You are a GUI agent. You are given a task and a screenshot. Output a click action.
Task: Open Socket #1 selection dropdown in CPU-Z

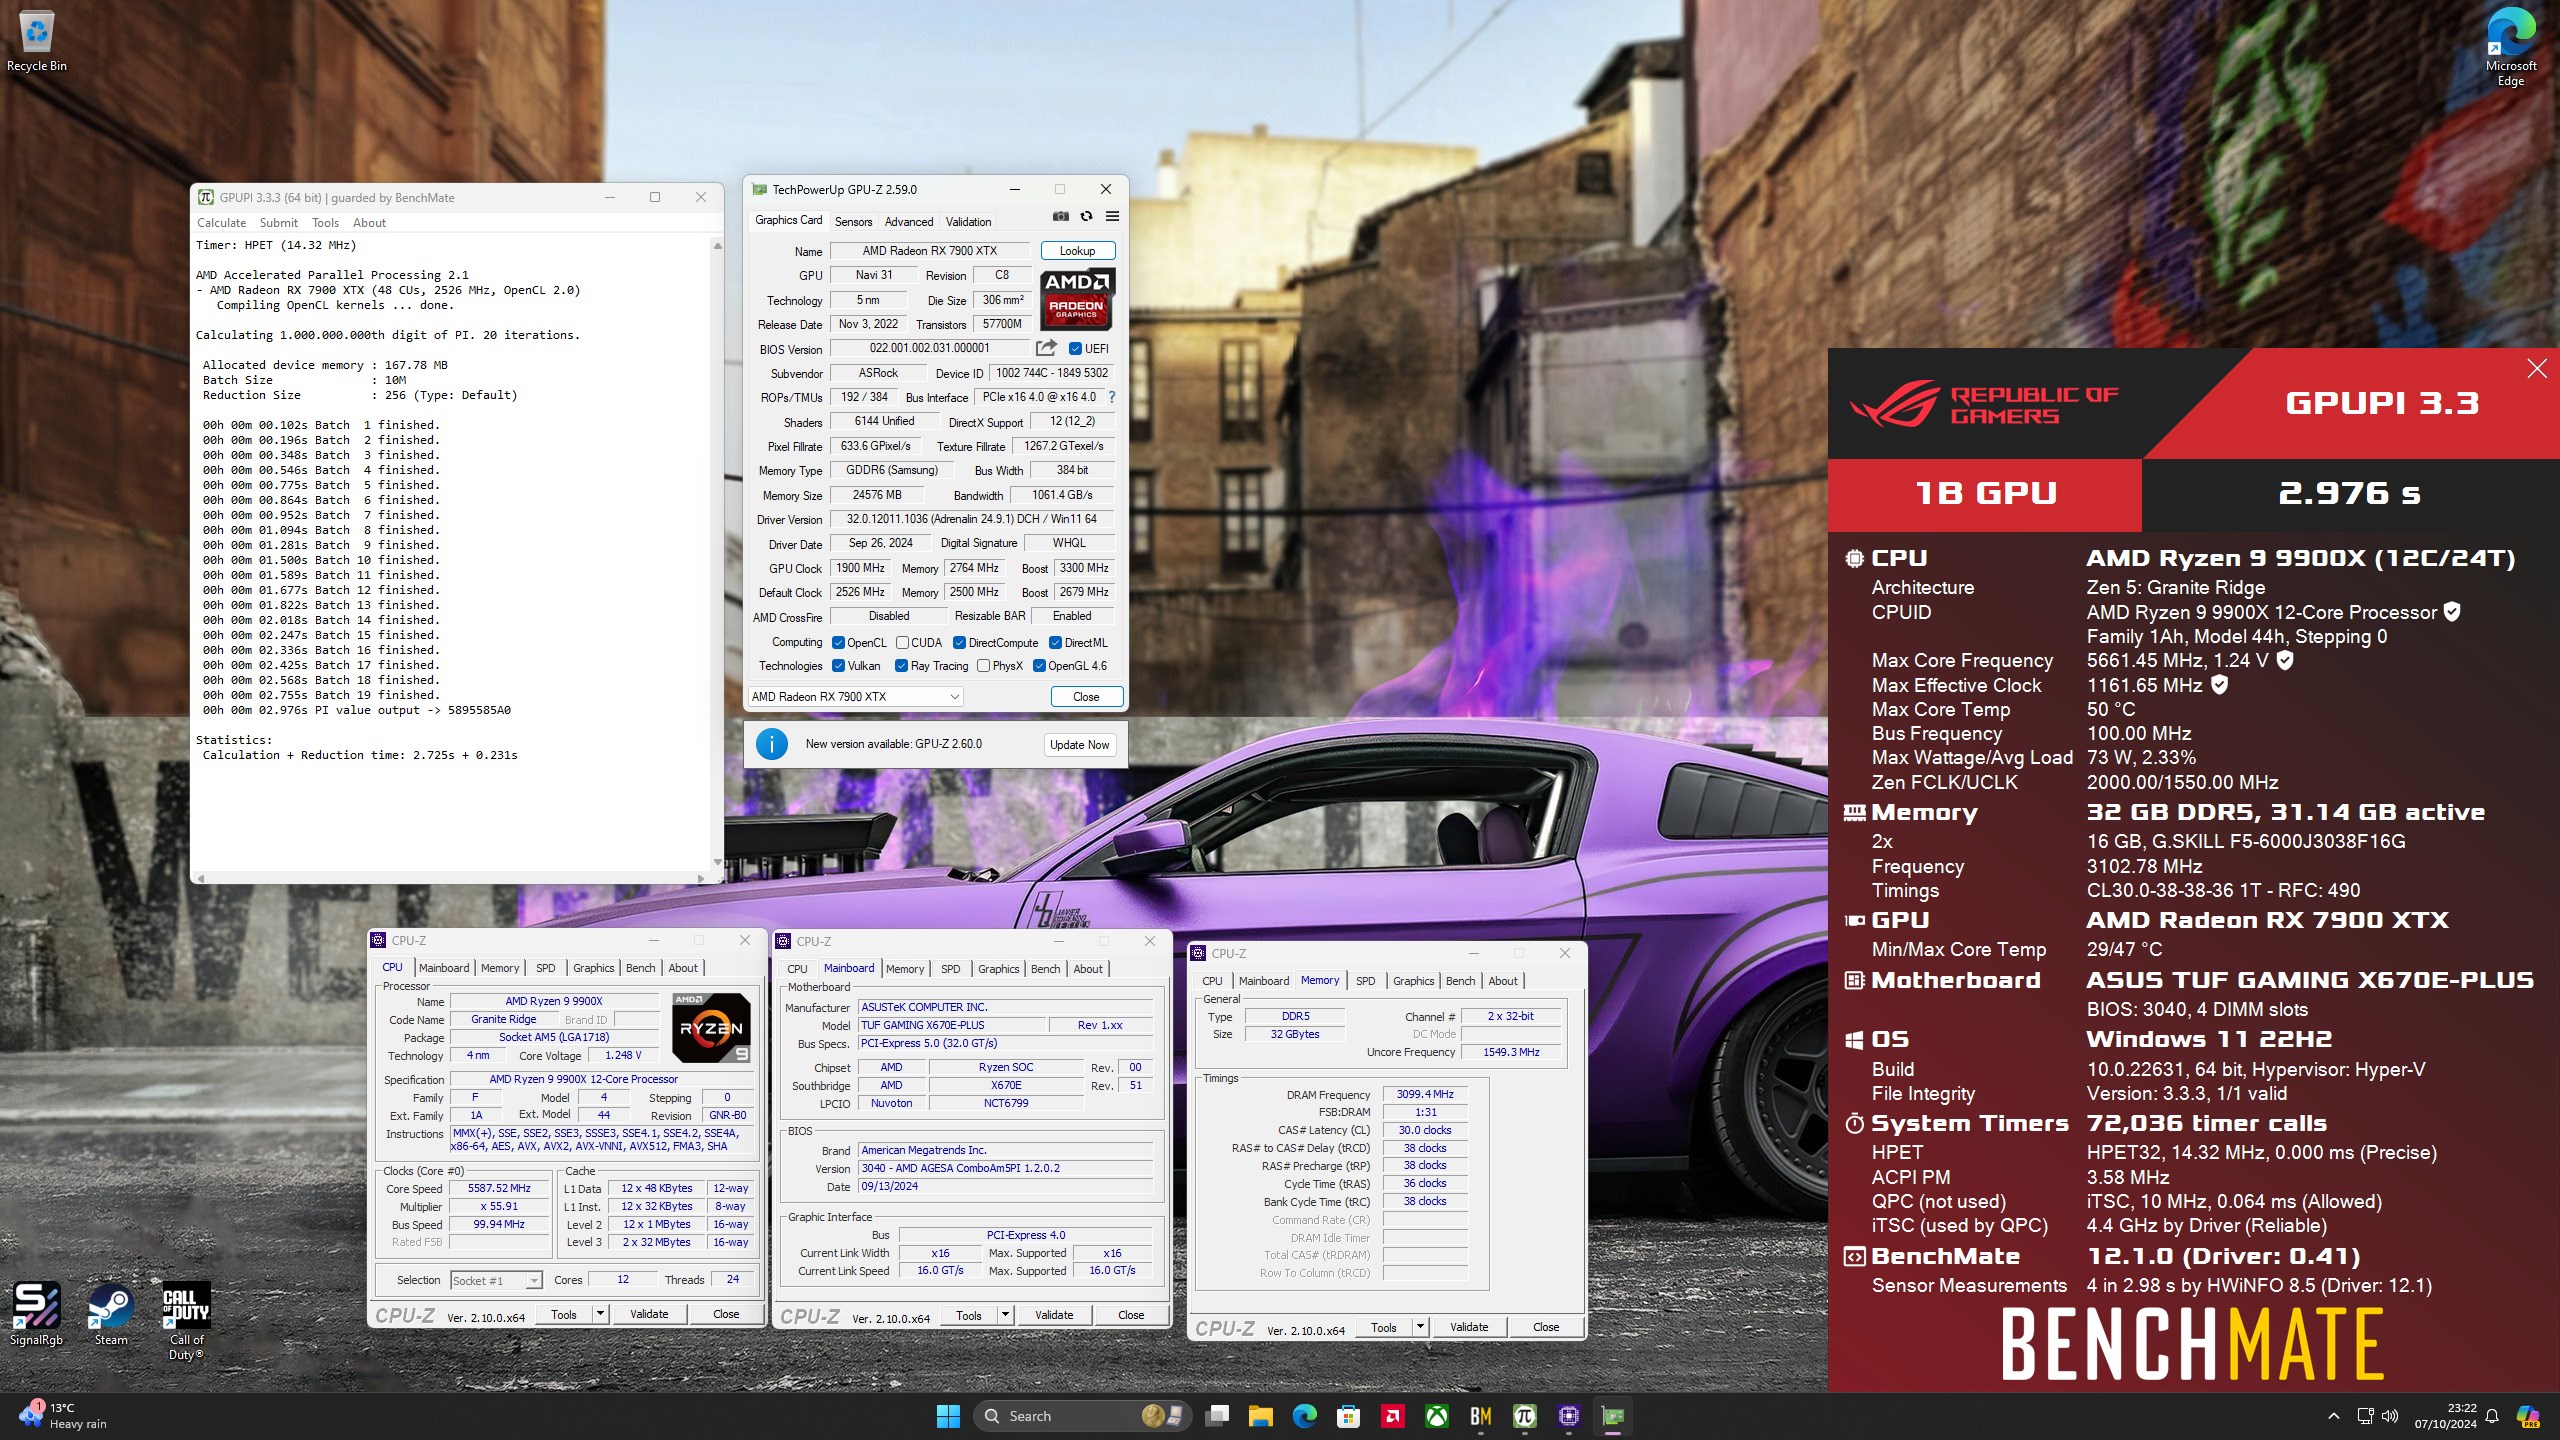coord(496,1280)
